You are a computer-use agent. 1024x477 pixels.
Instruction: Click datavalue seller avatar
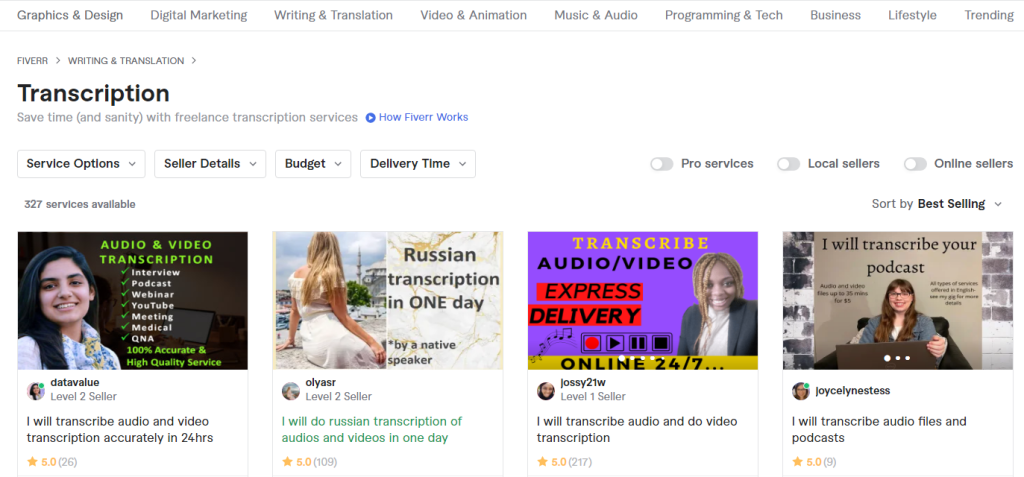(35, 391)
